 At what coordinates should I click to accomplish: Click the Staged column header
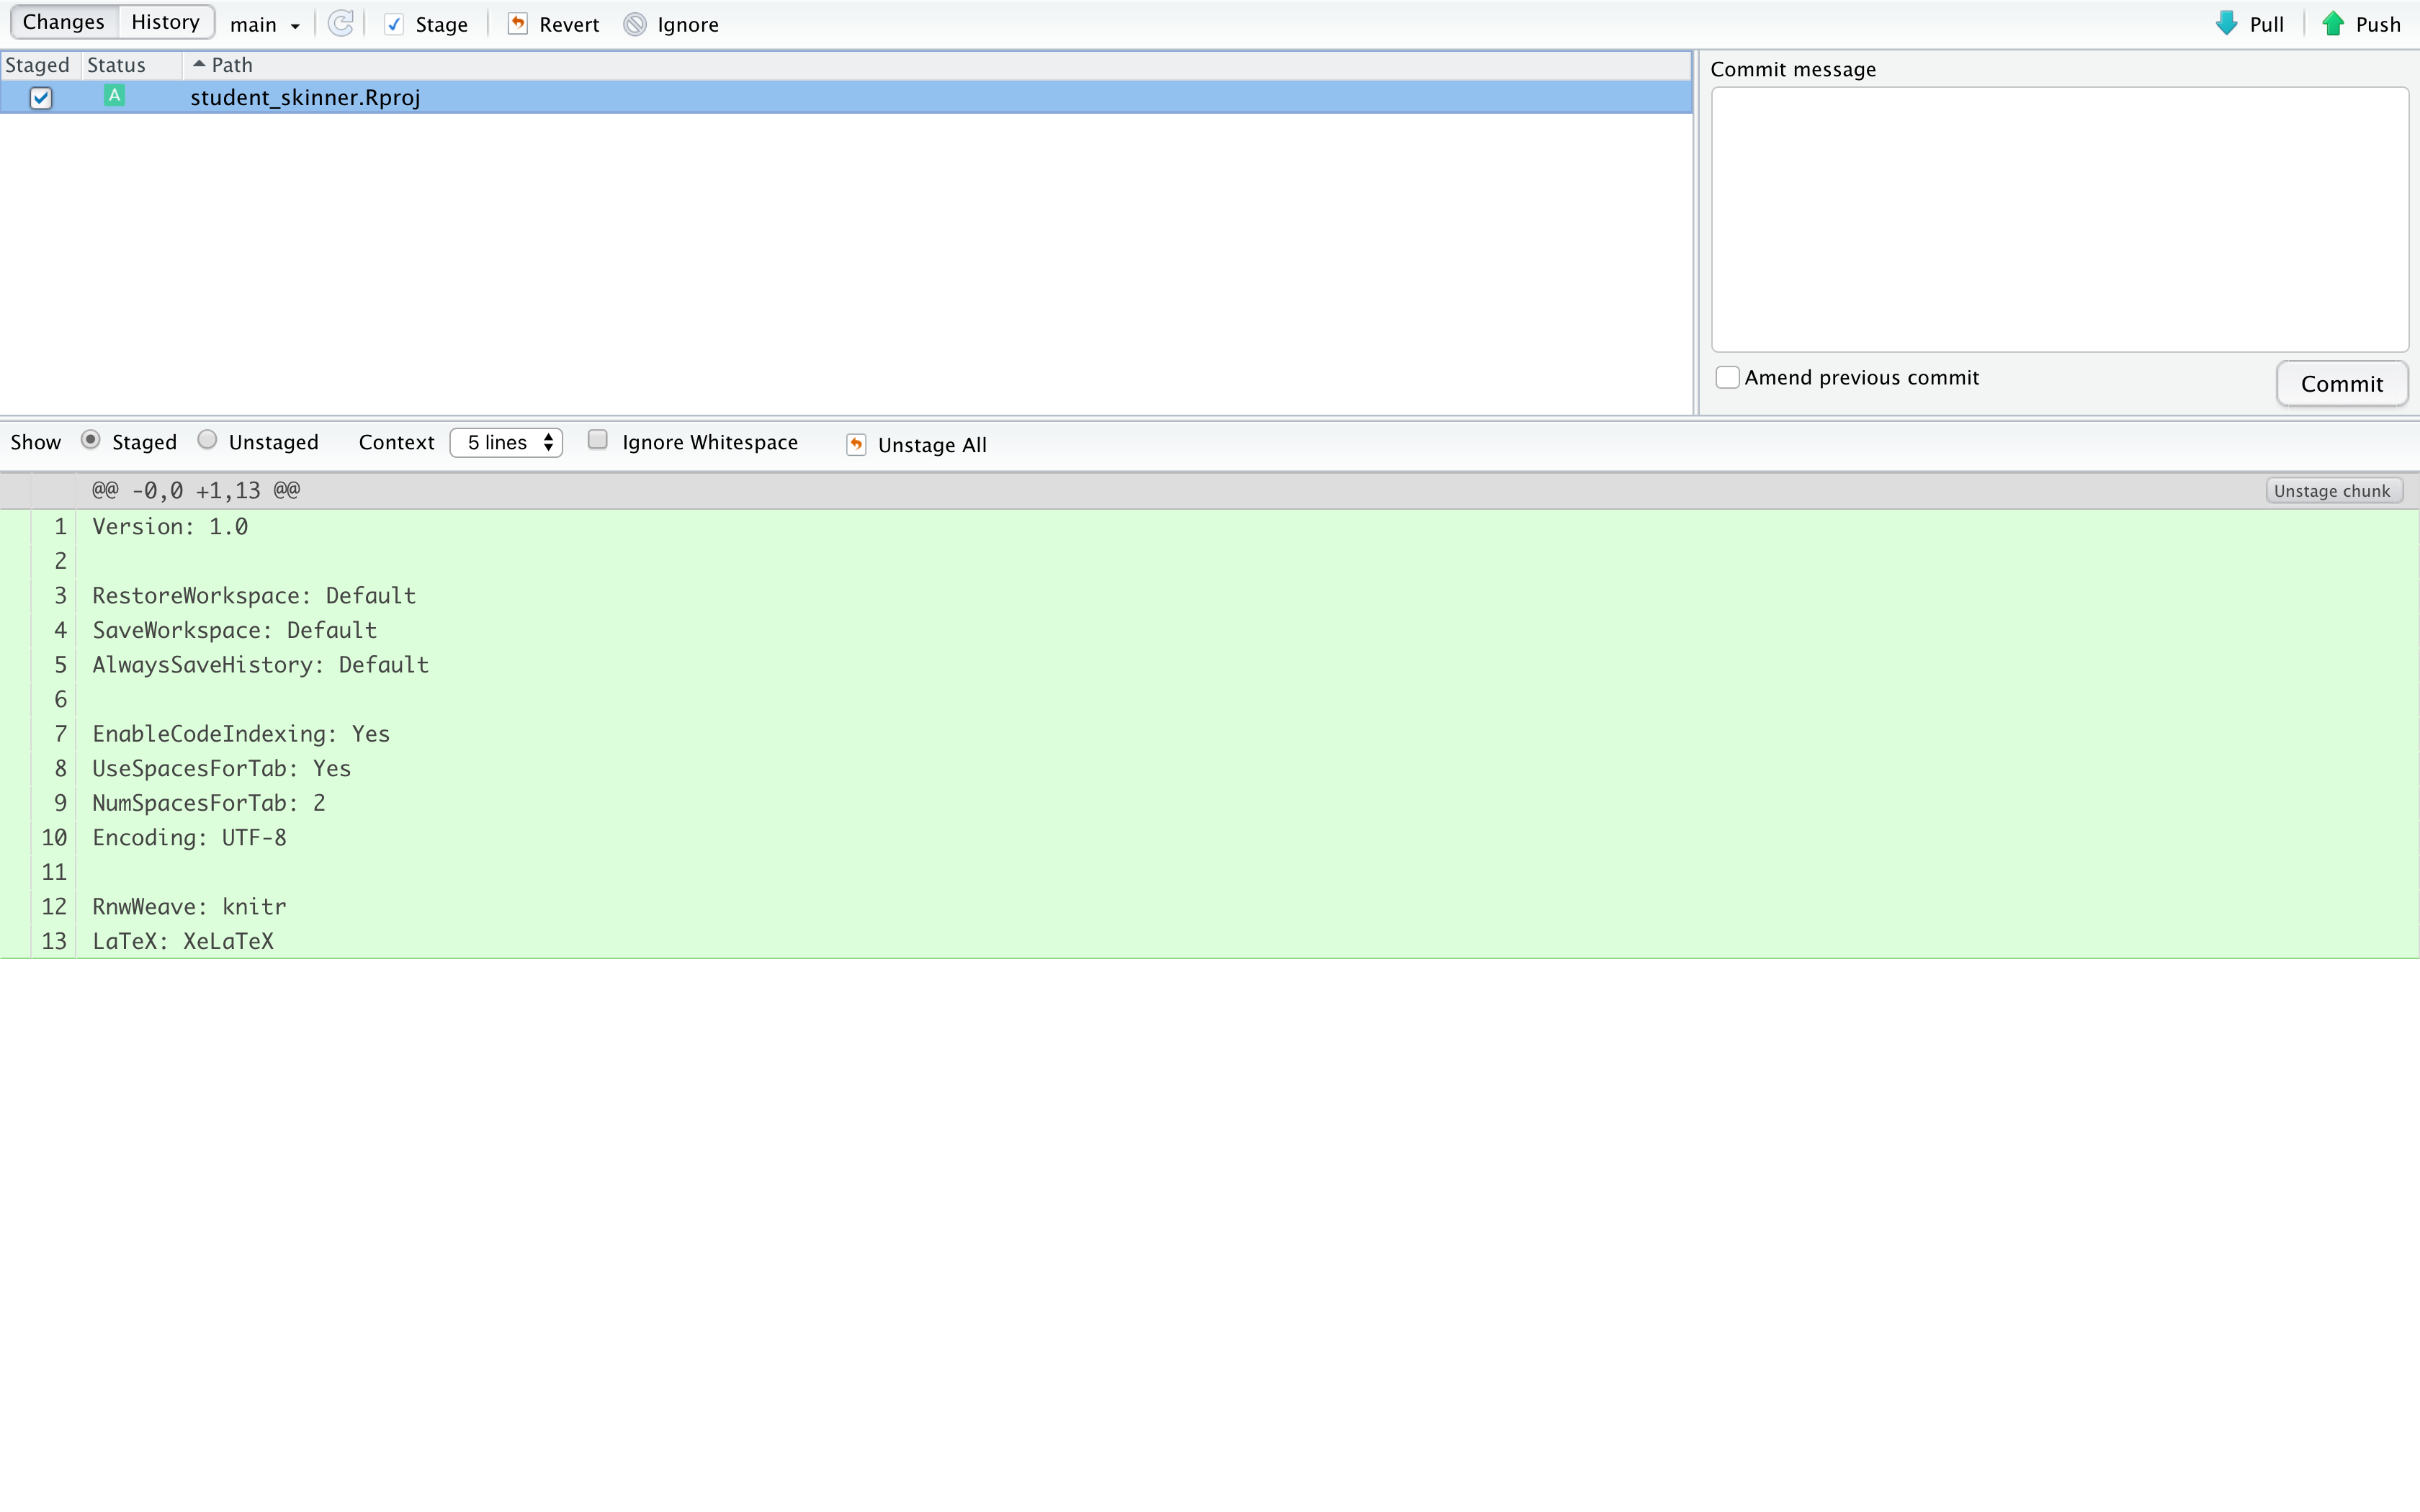(38, 65)
